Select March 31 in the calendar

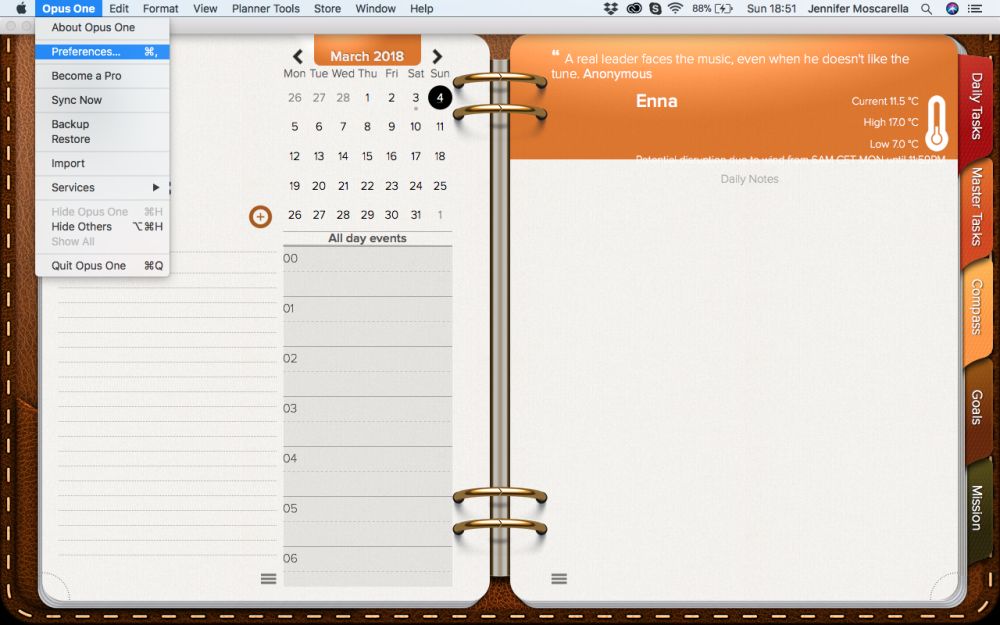coord(416,215)
